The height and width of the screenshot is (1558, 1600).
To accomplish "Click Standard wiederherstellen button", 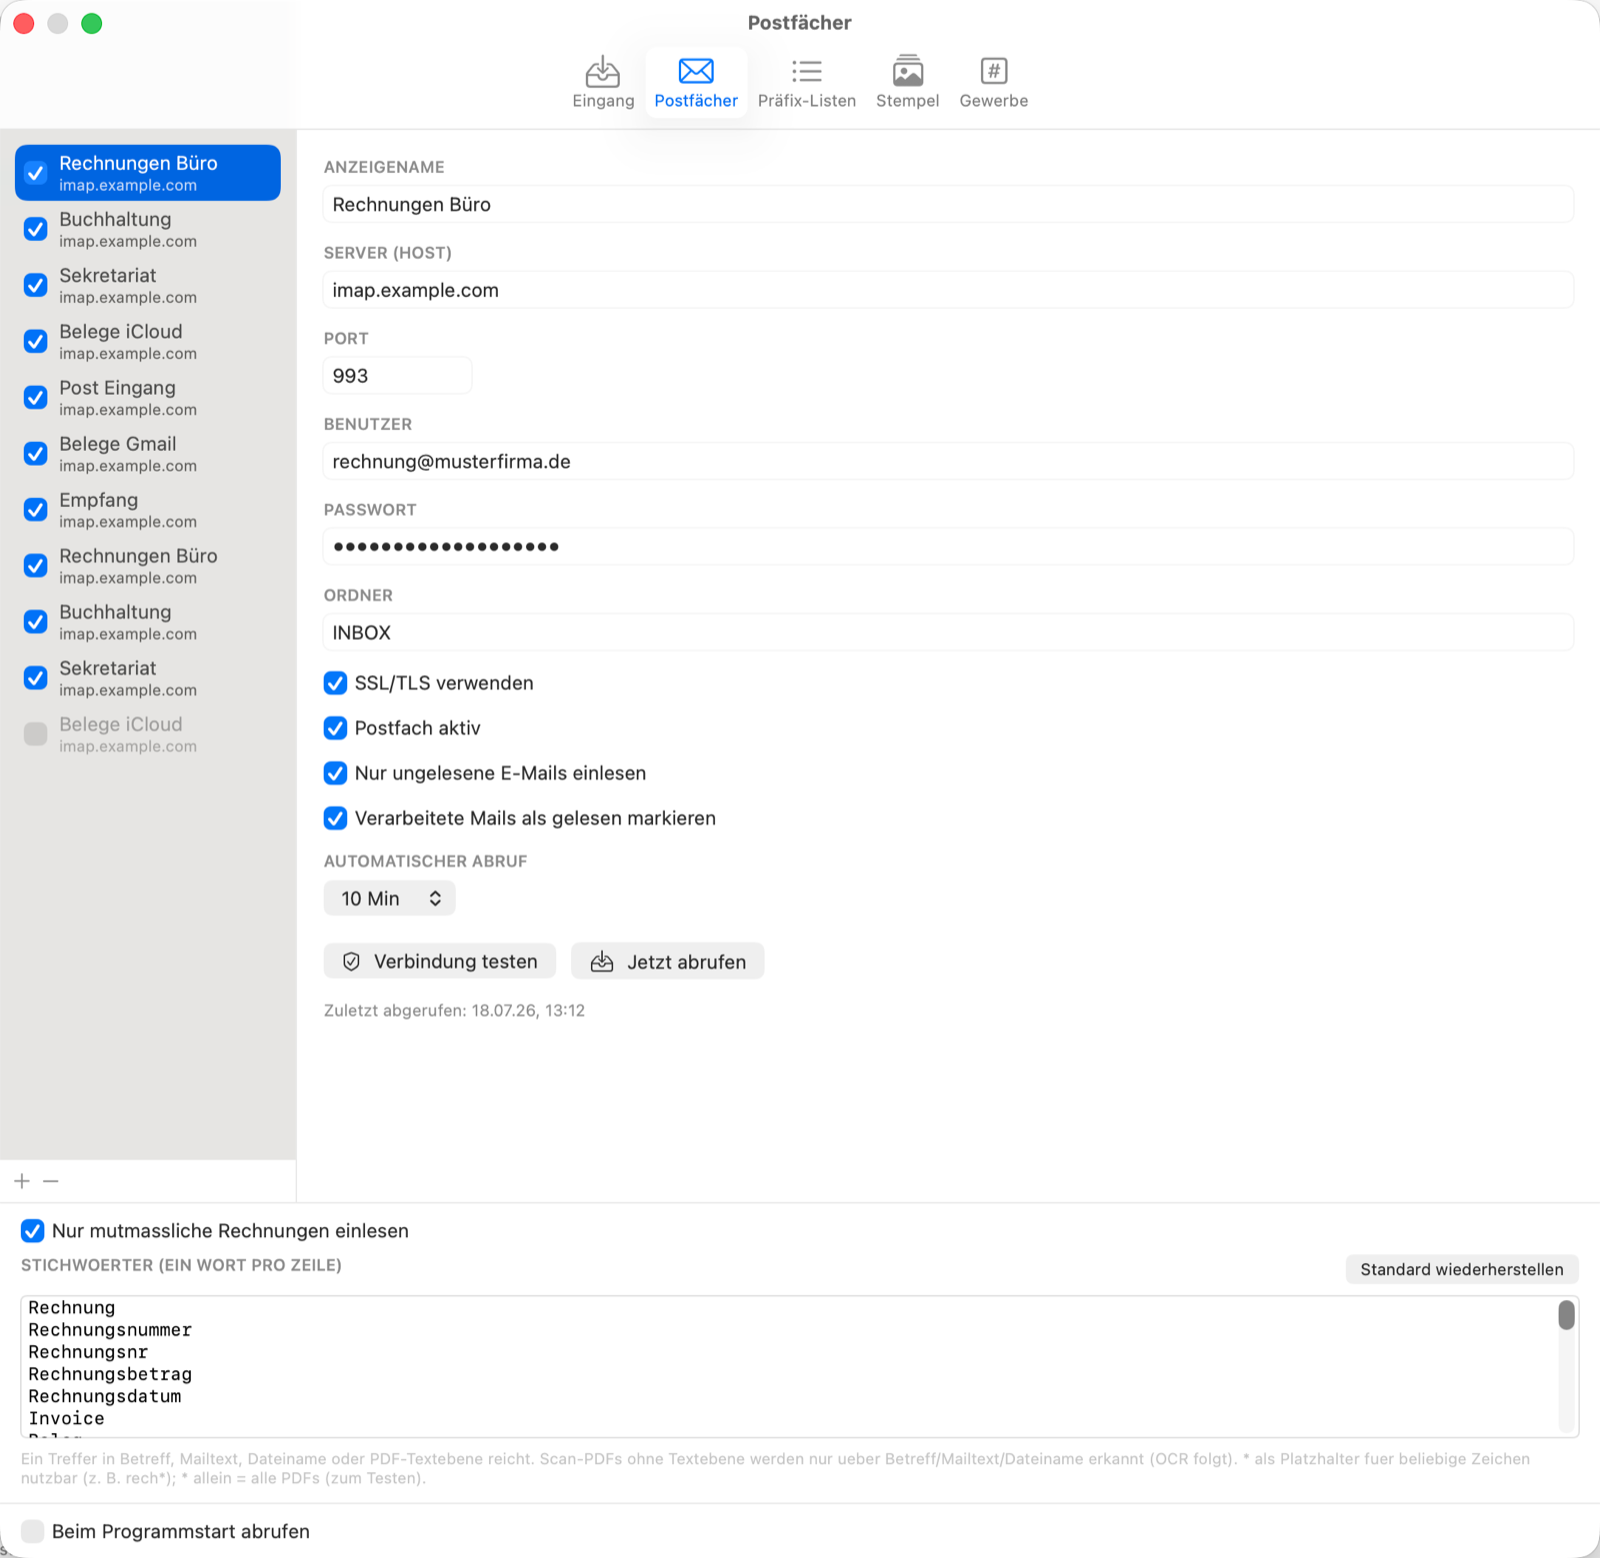I will [1462, 1269].
